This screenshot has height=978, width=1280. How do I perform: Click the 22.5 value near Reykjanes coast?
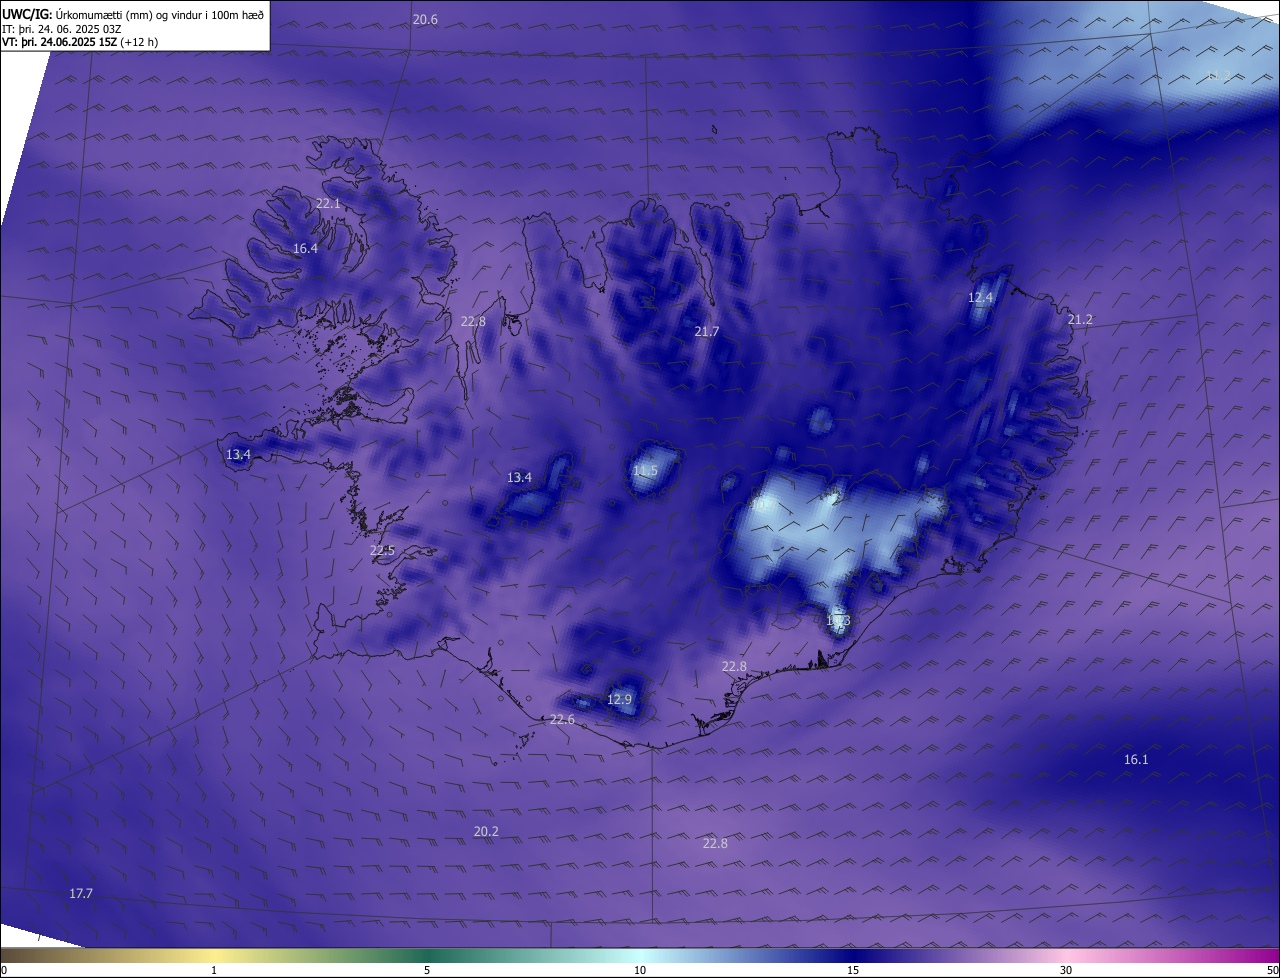[x=382, y=551]
